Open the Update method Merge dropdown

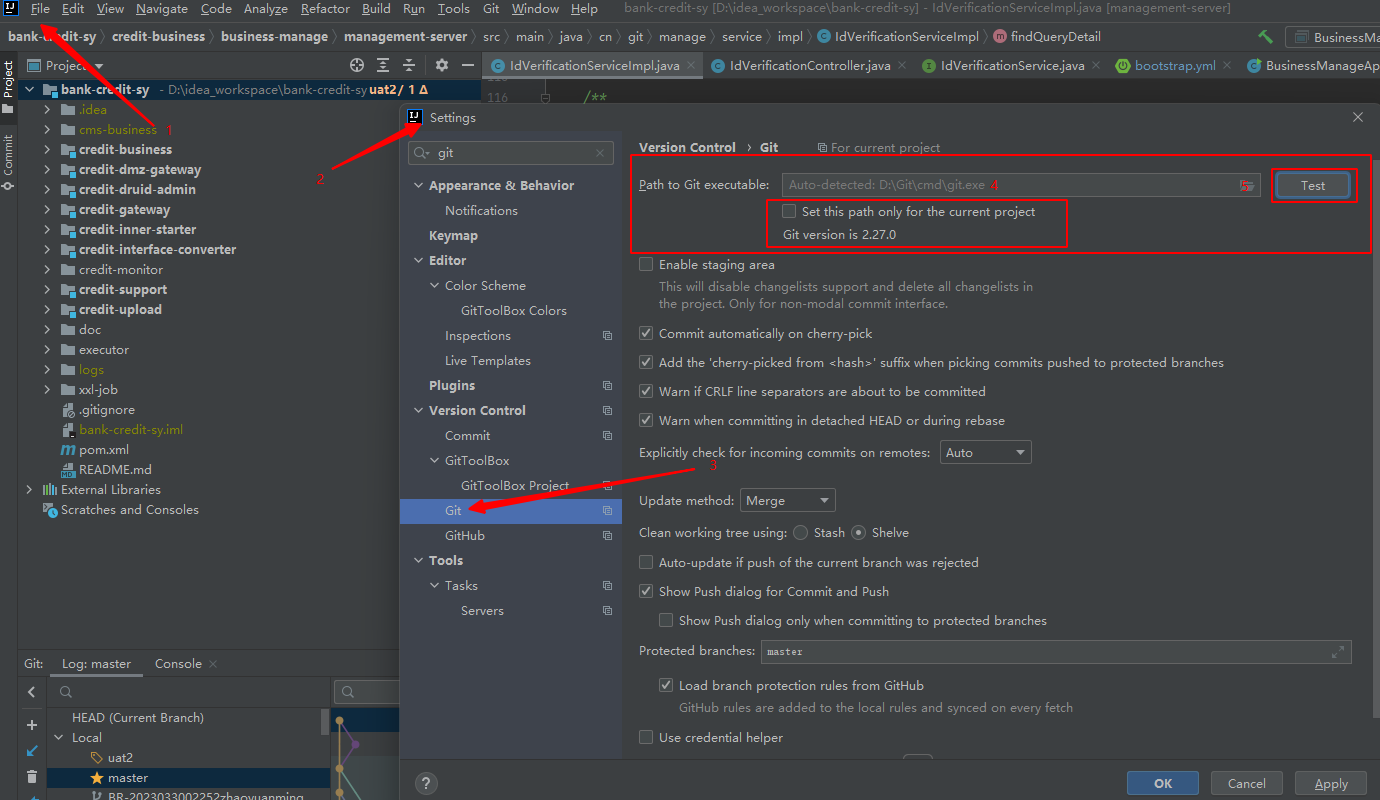(787, 500)
